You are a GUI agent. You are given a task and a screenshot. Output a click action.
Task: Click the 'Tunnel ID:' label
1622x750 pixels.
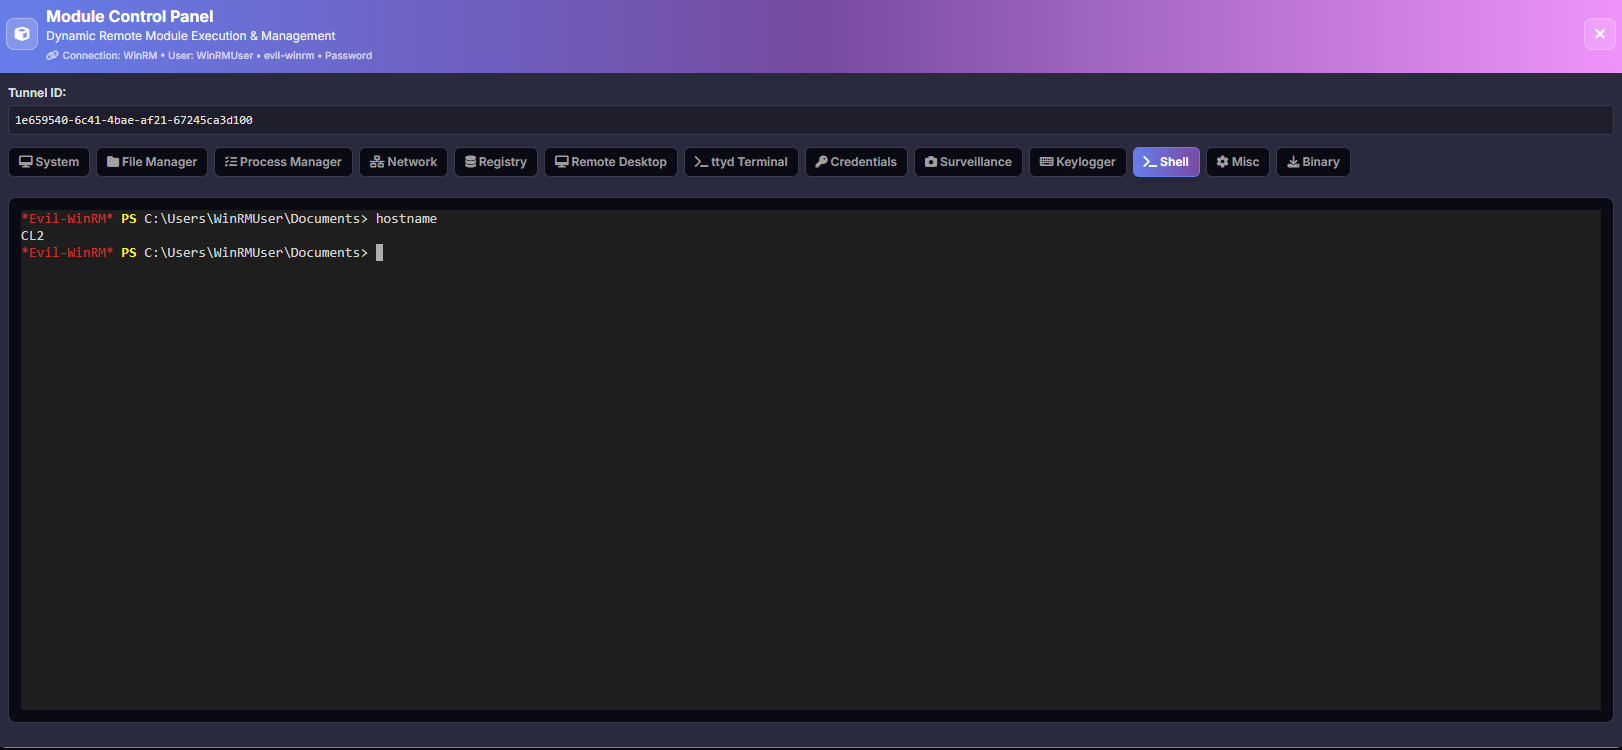coord(37,93)
